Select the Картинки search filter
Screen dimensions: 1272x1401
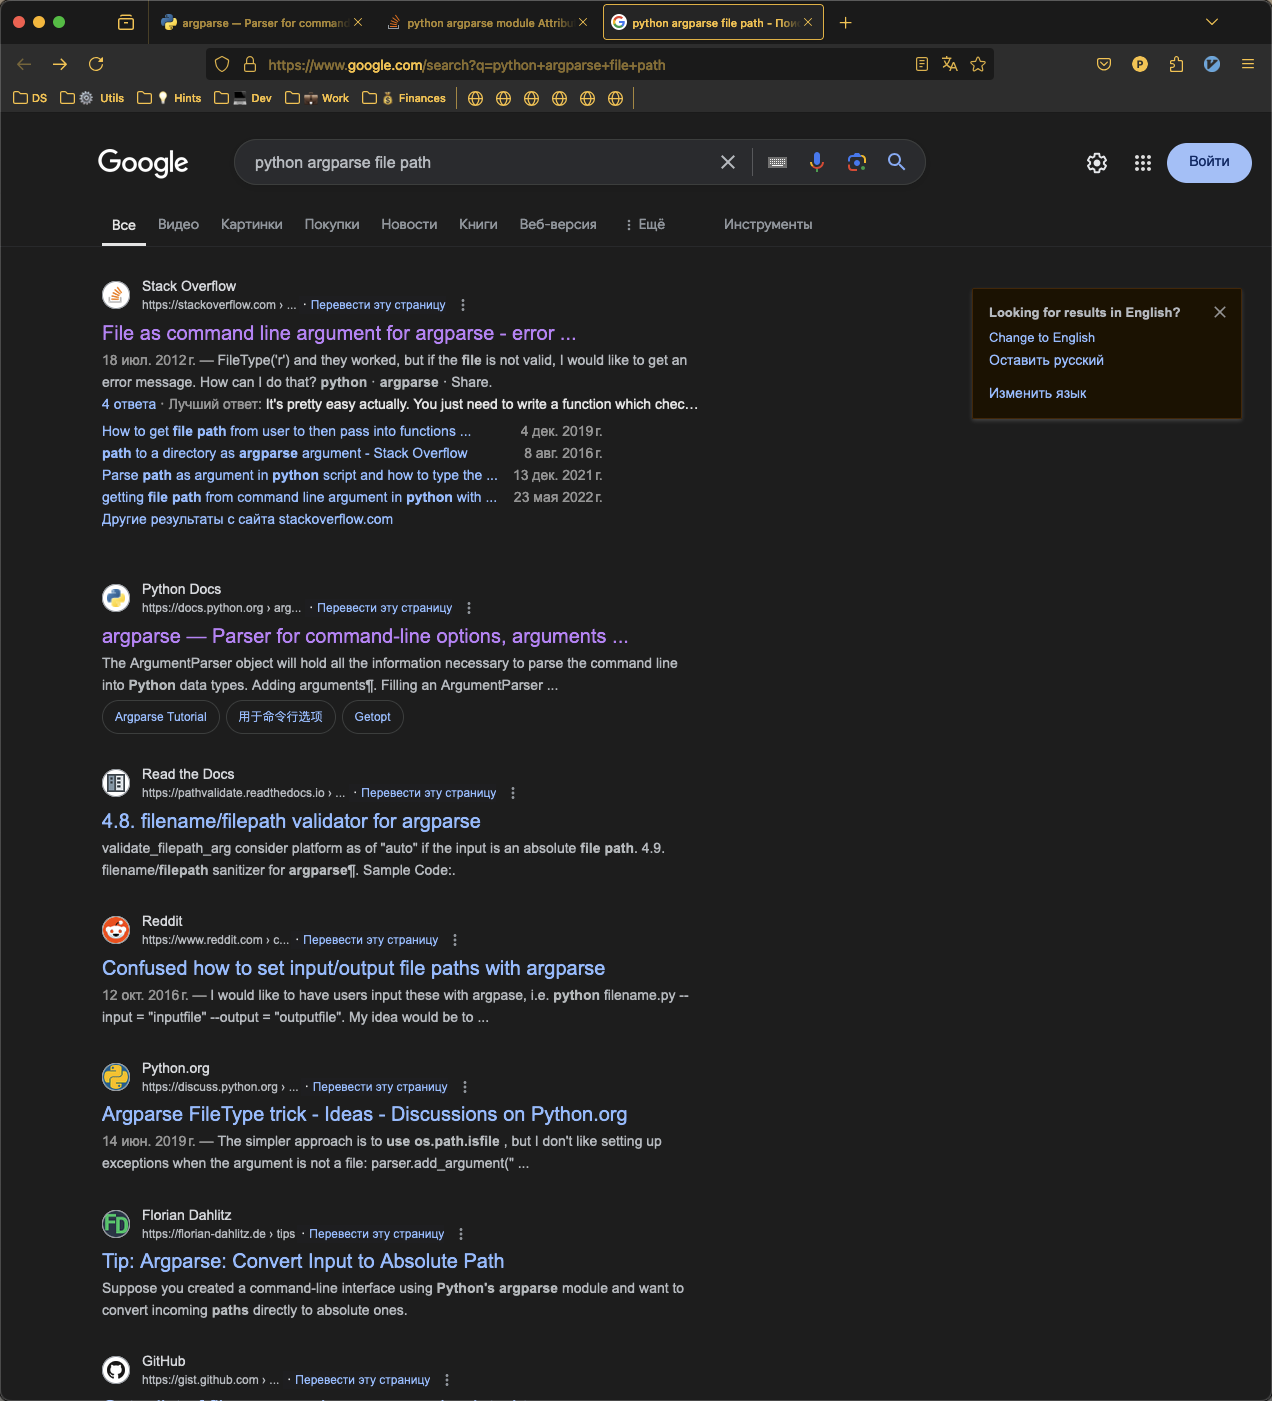[252, 224]
